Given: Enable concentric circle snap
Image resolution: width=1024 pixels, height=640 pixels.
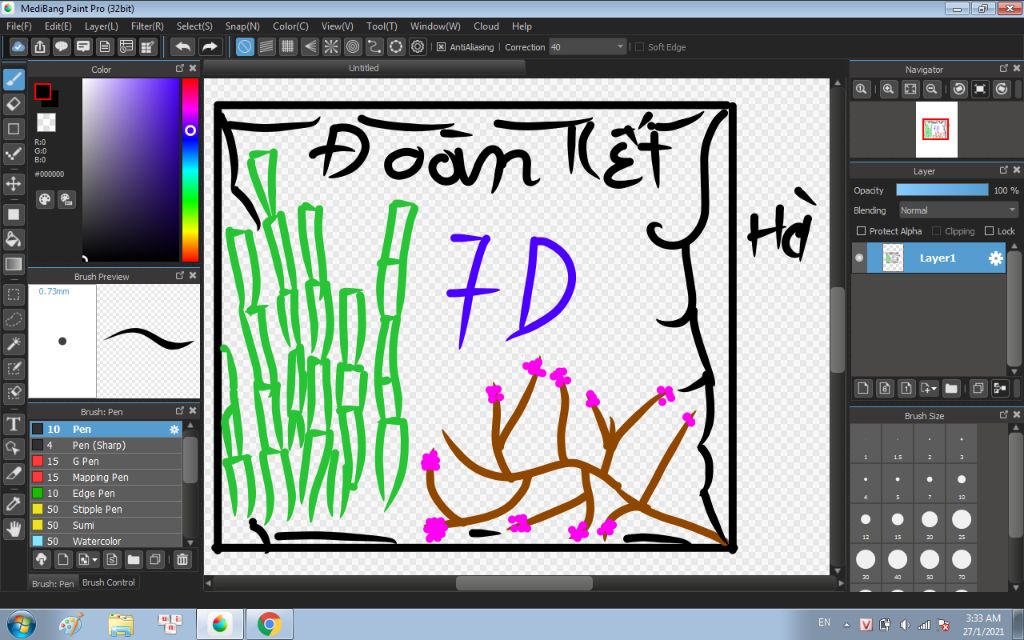Looking at the screenshot, I should pos(353,47).
